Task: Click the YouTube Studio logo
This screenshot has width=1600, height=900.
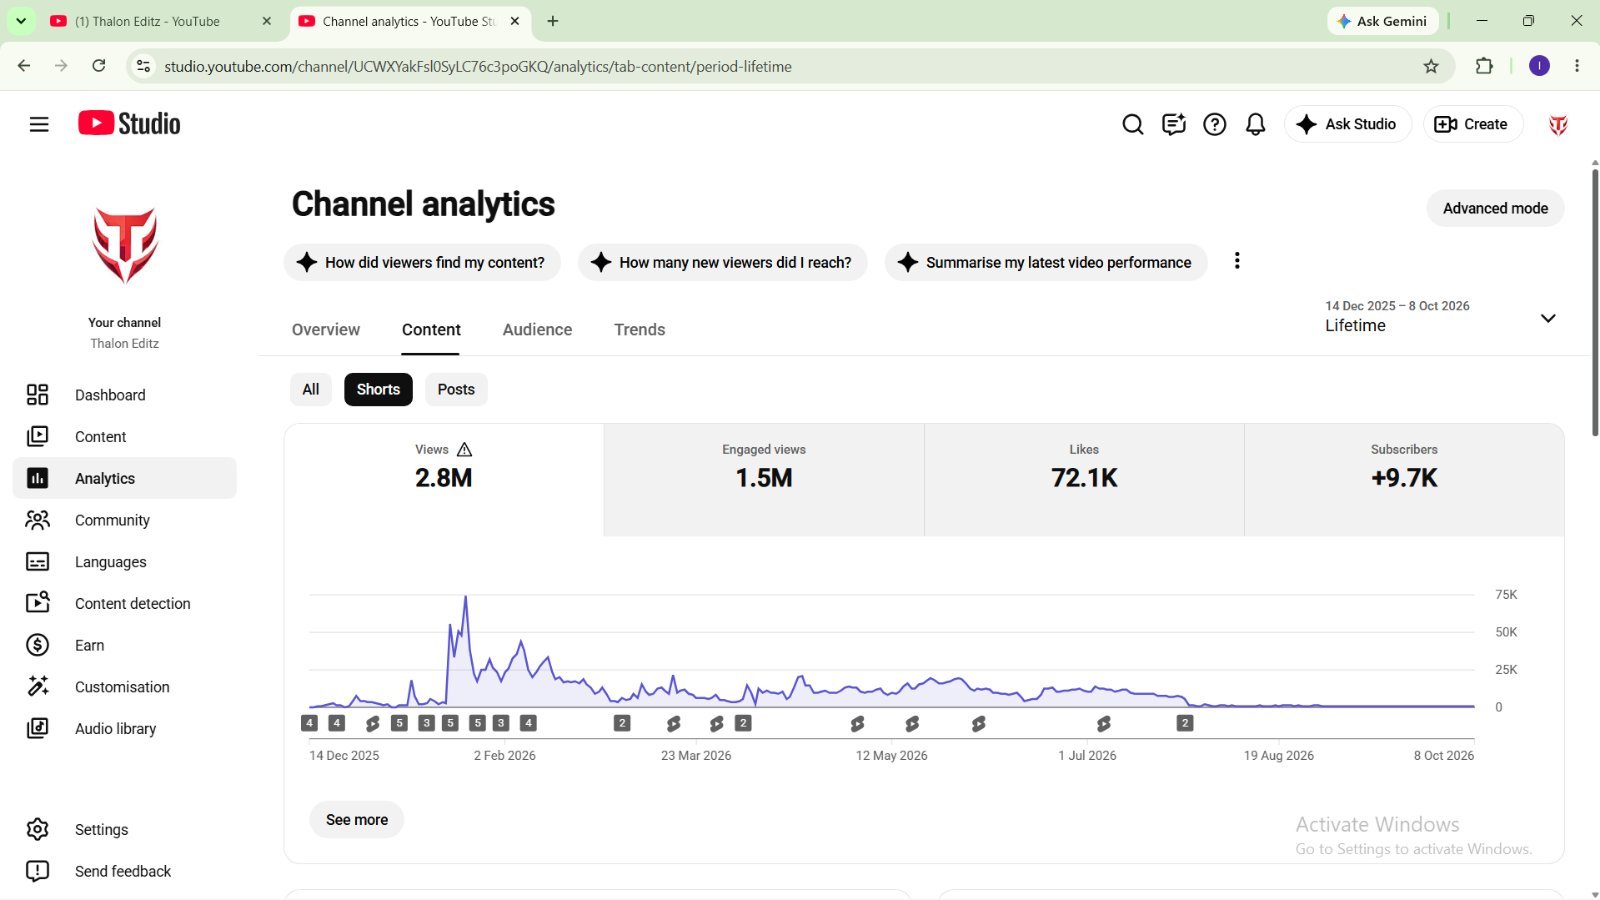Action: 129,124
